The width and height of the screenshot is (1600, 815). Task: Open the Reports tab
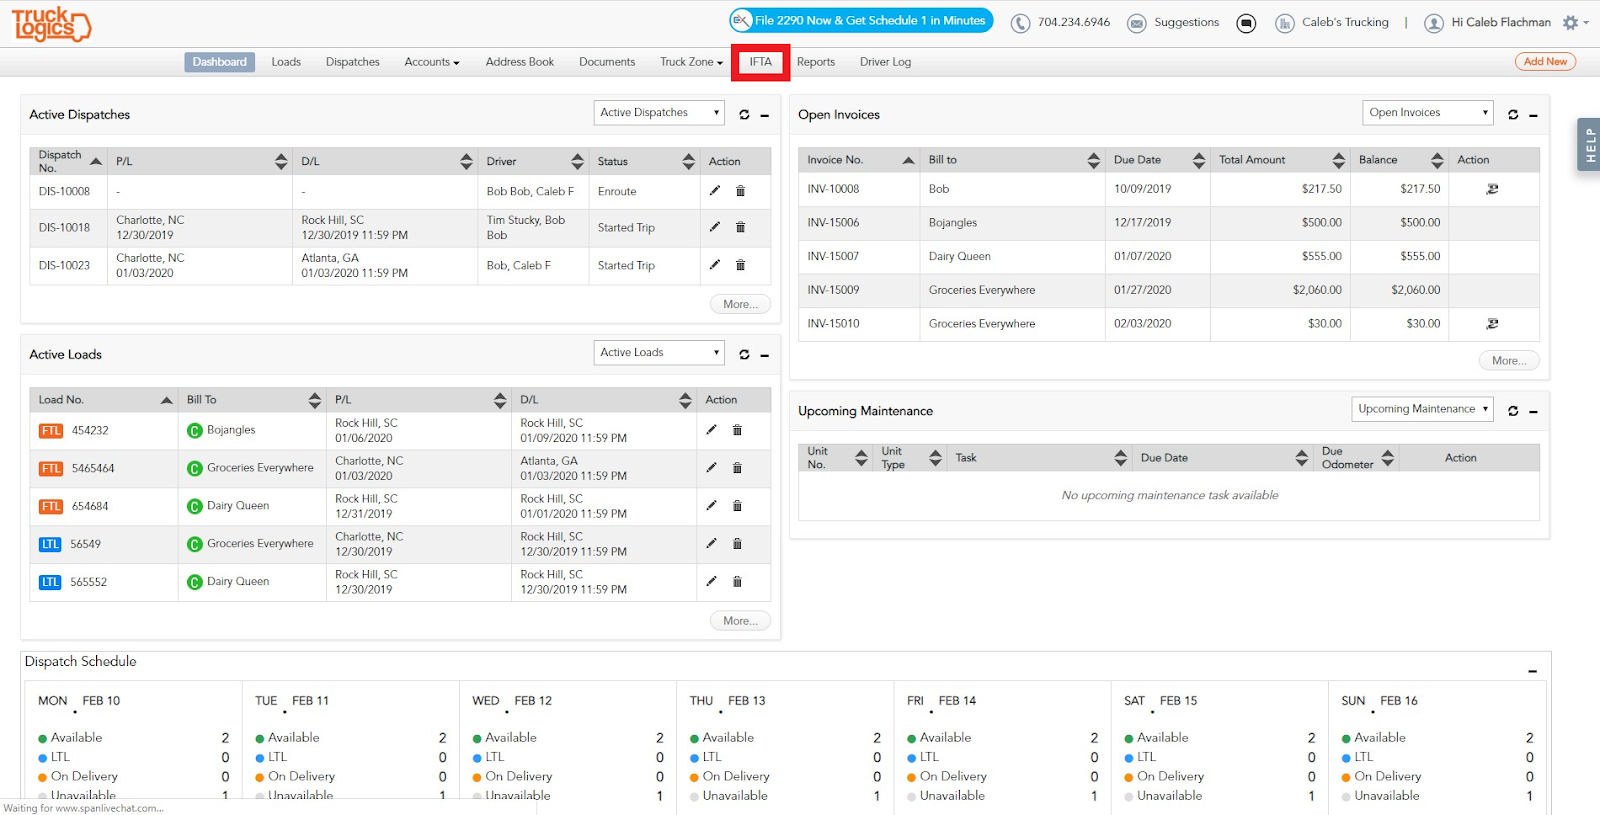pyautogui.click(x=816, y=62)
